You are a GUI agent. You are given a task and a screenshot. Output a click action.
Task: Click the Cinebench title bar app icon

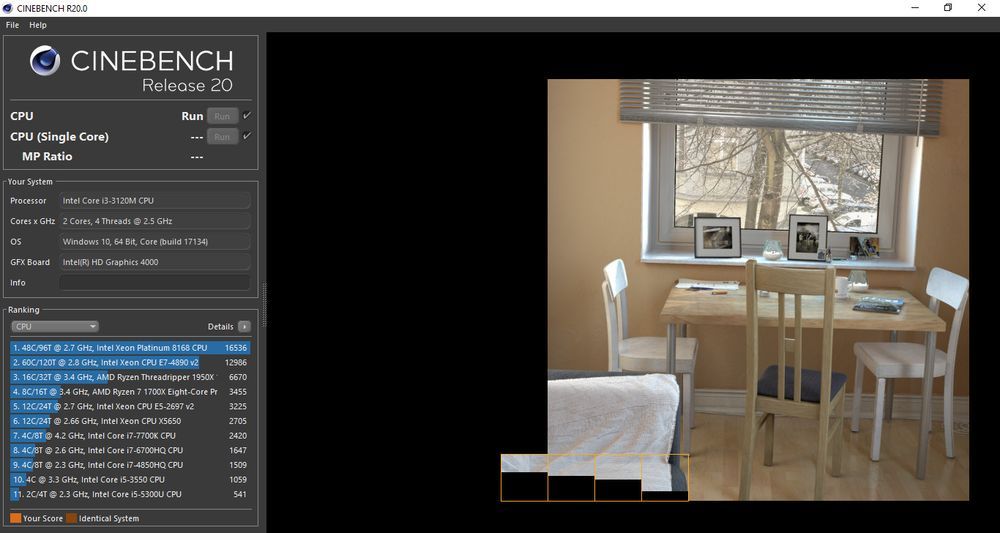(x=8, y=8)
